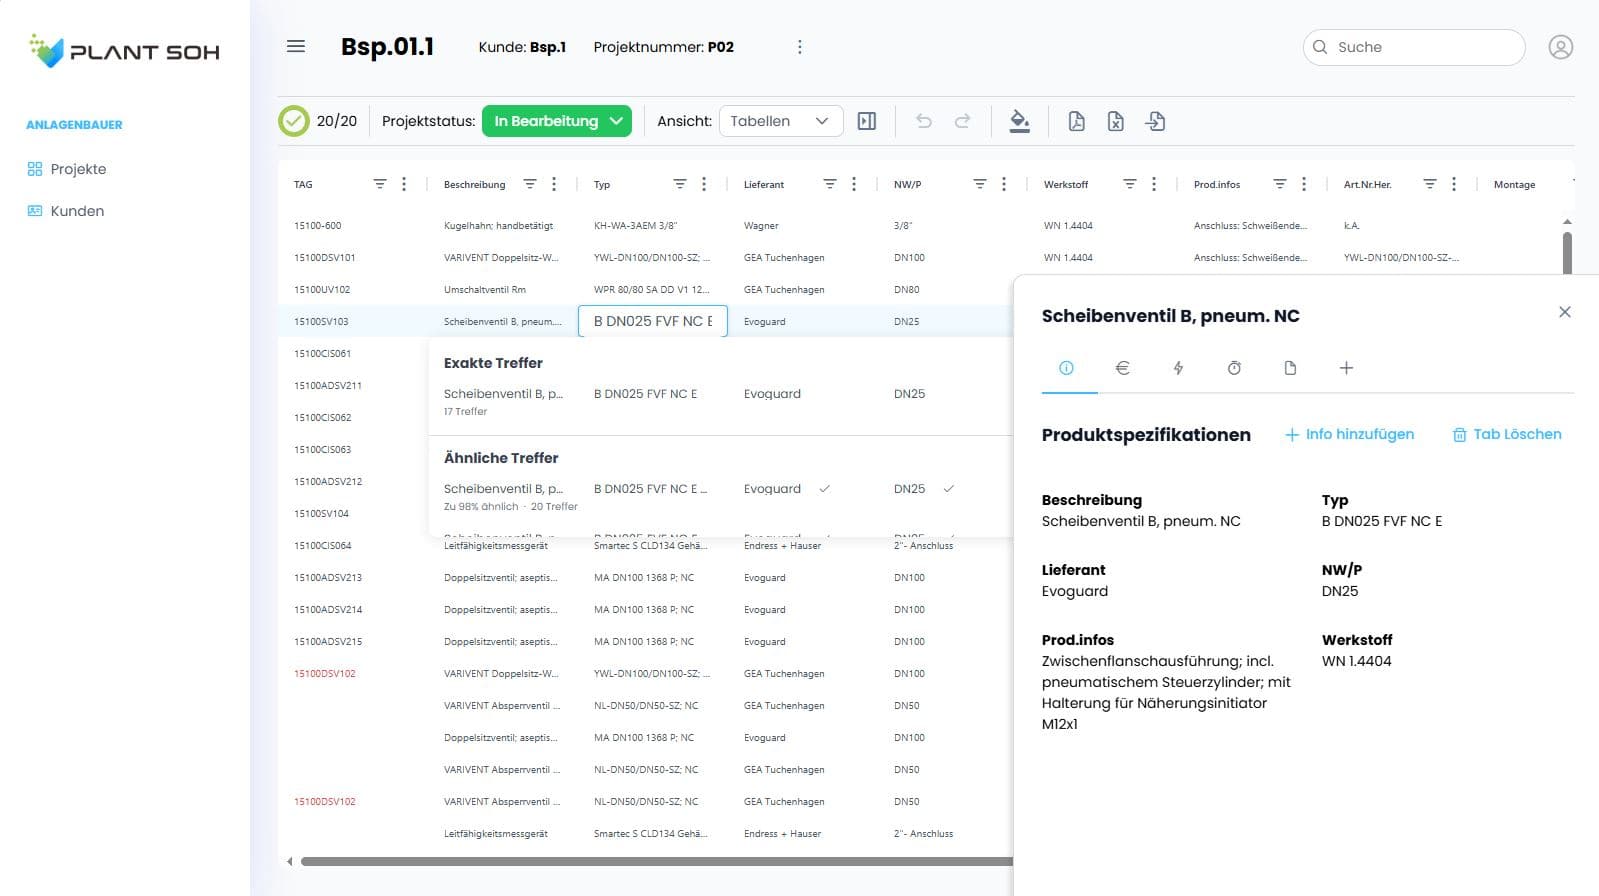Export the table as PDF
The image size is (1599, 896).
coord(1076,121)
